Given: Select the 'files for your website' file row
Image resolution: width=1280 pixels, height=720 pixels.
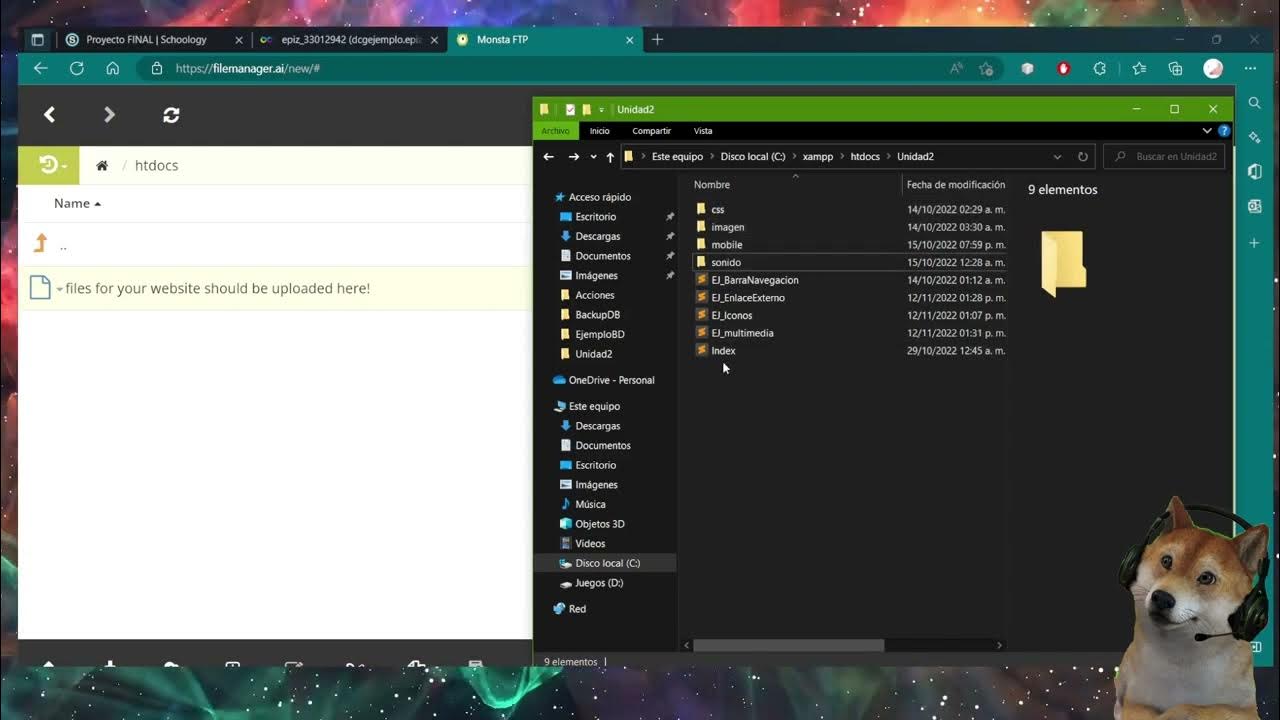Looking at the screenshot, I should click(x=275, y=288).
